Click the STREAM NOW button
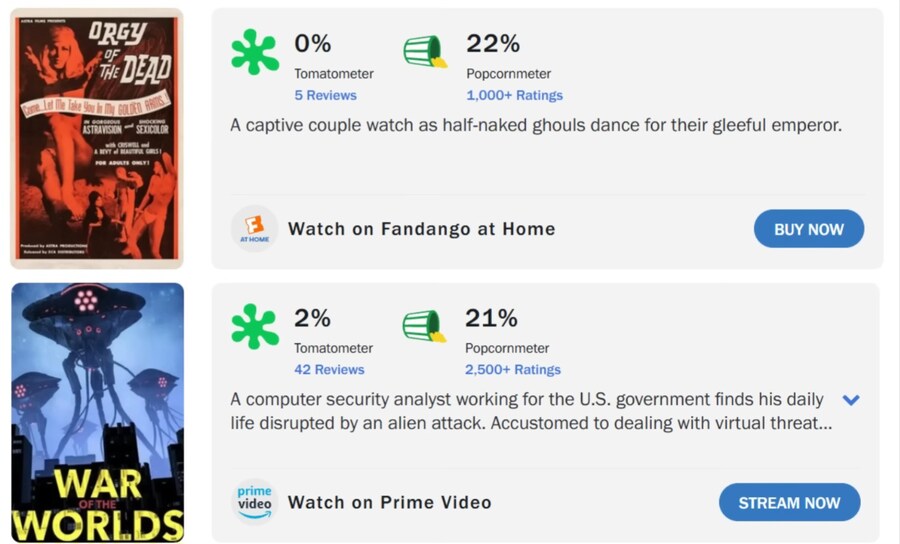This screenshot has height=544, width=900. [789, 503]
